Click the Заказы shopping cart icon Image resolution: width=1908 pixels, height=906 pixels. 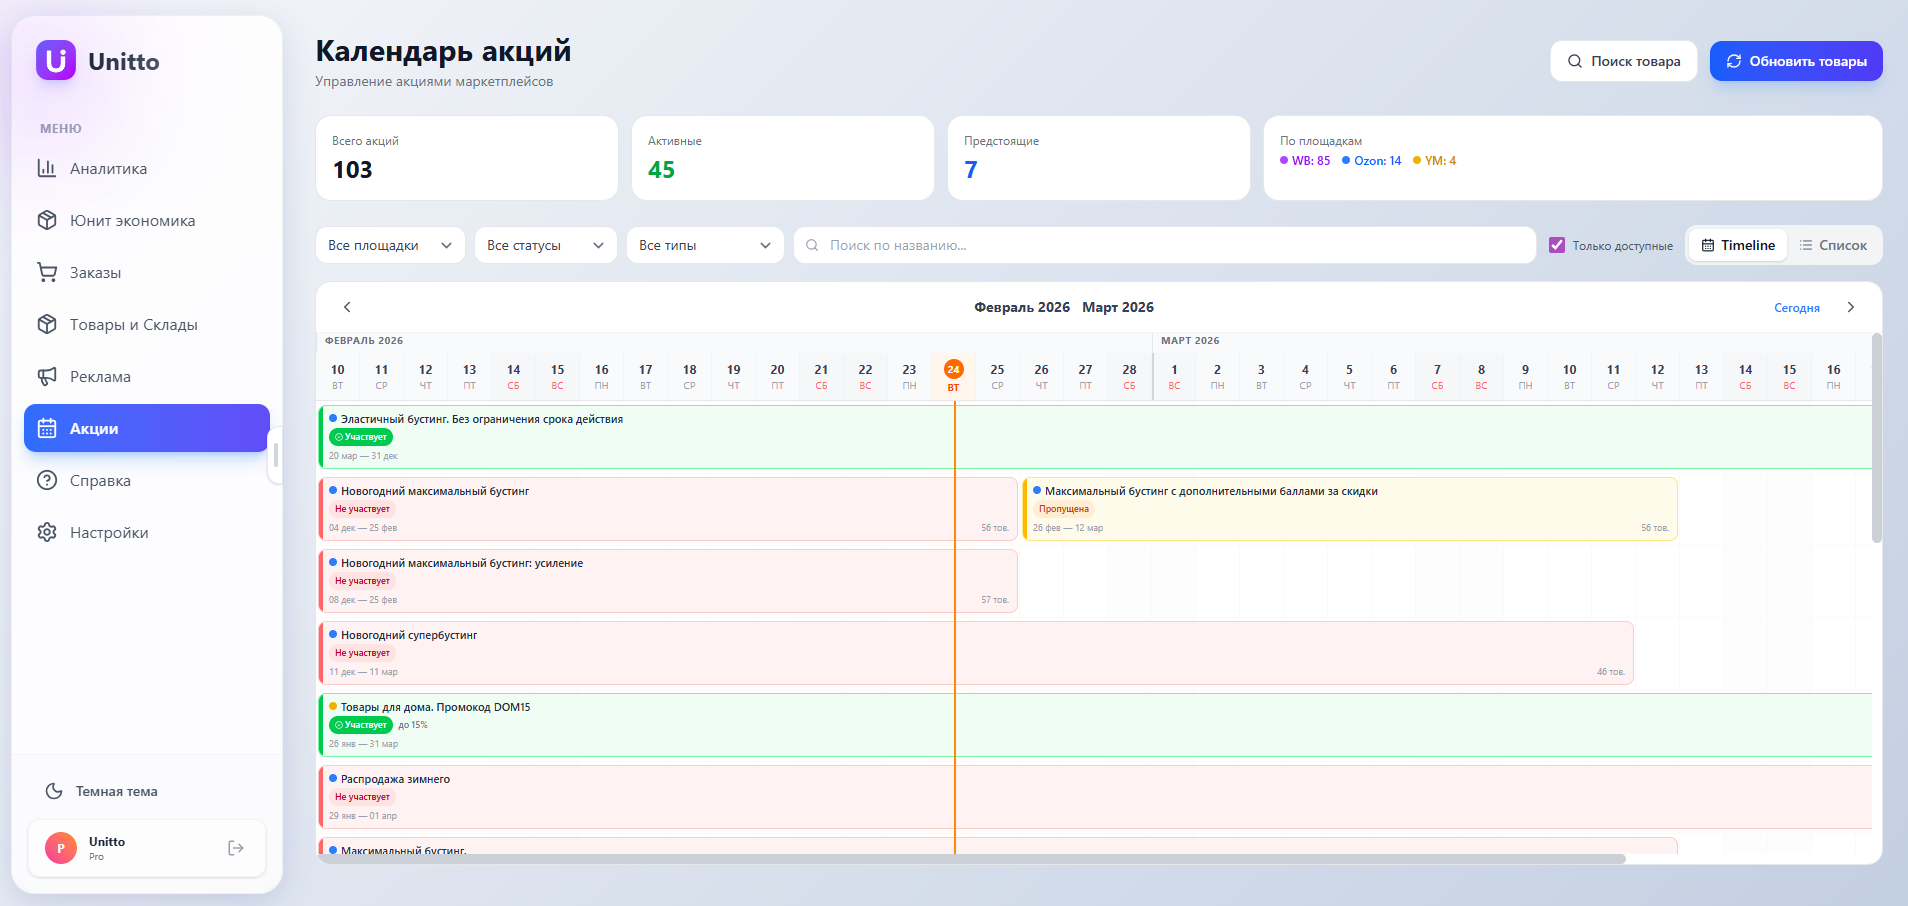pyautogui.click(x=46, y=272)
